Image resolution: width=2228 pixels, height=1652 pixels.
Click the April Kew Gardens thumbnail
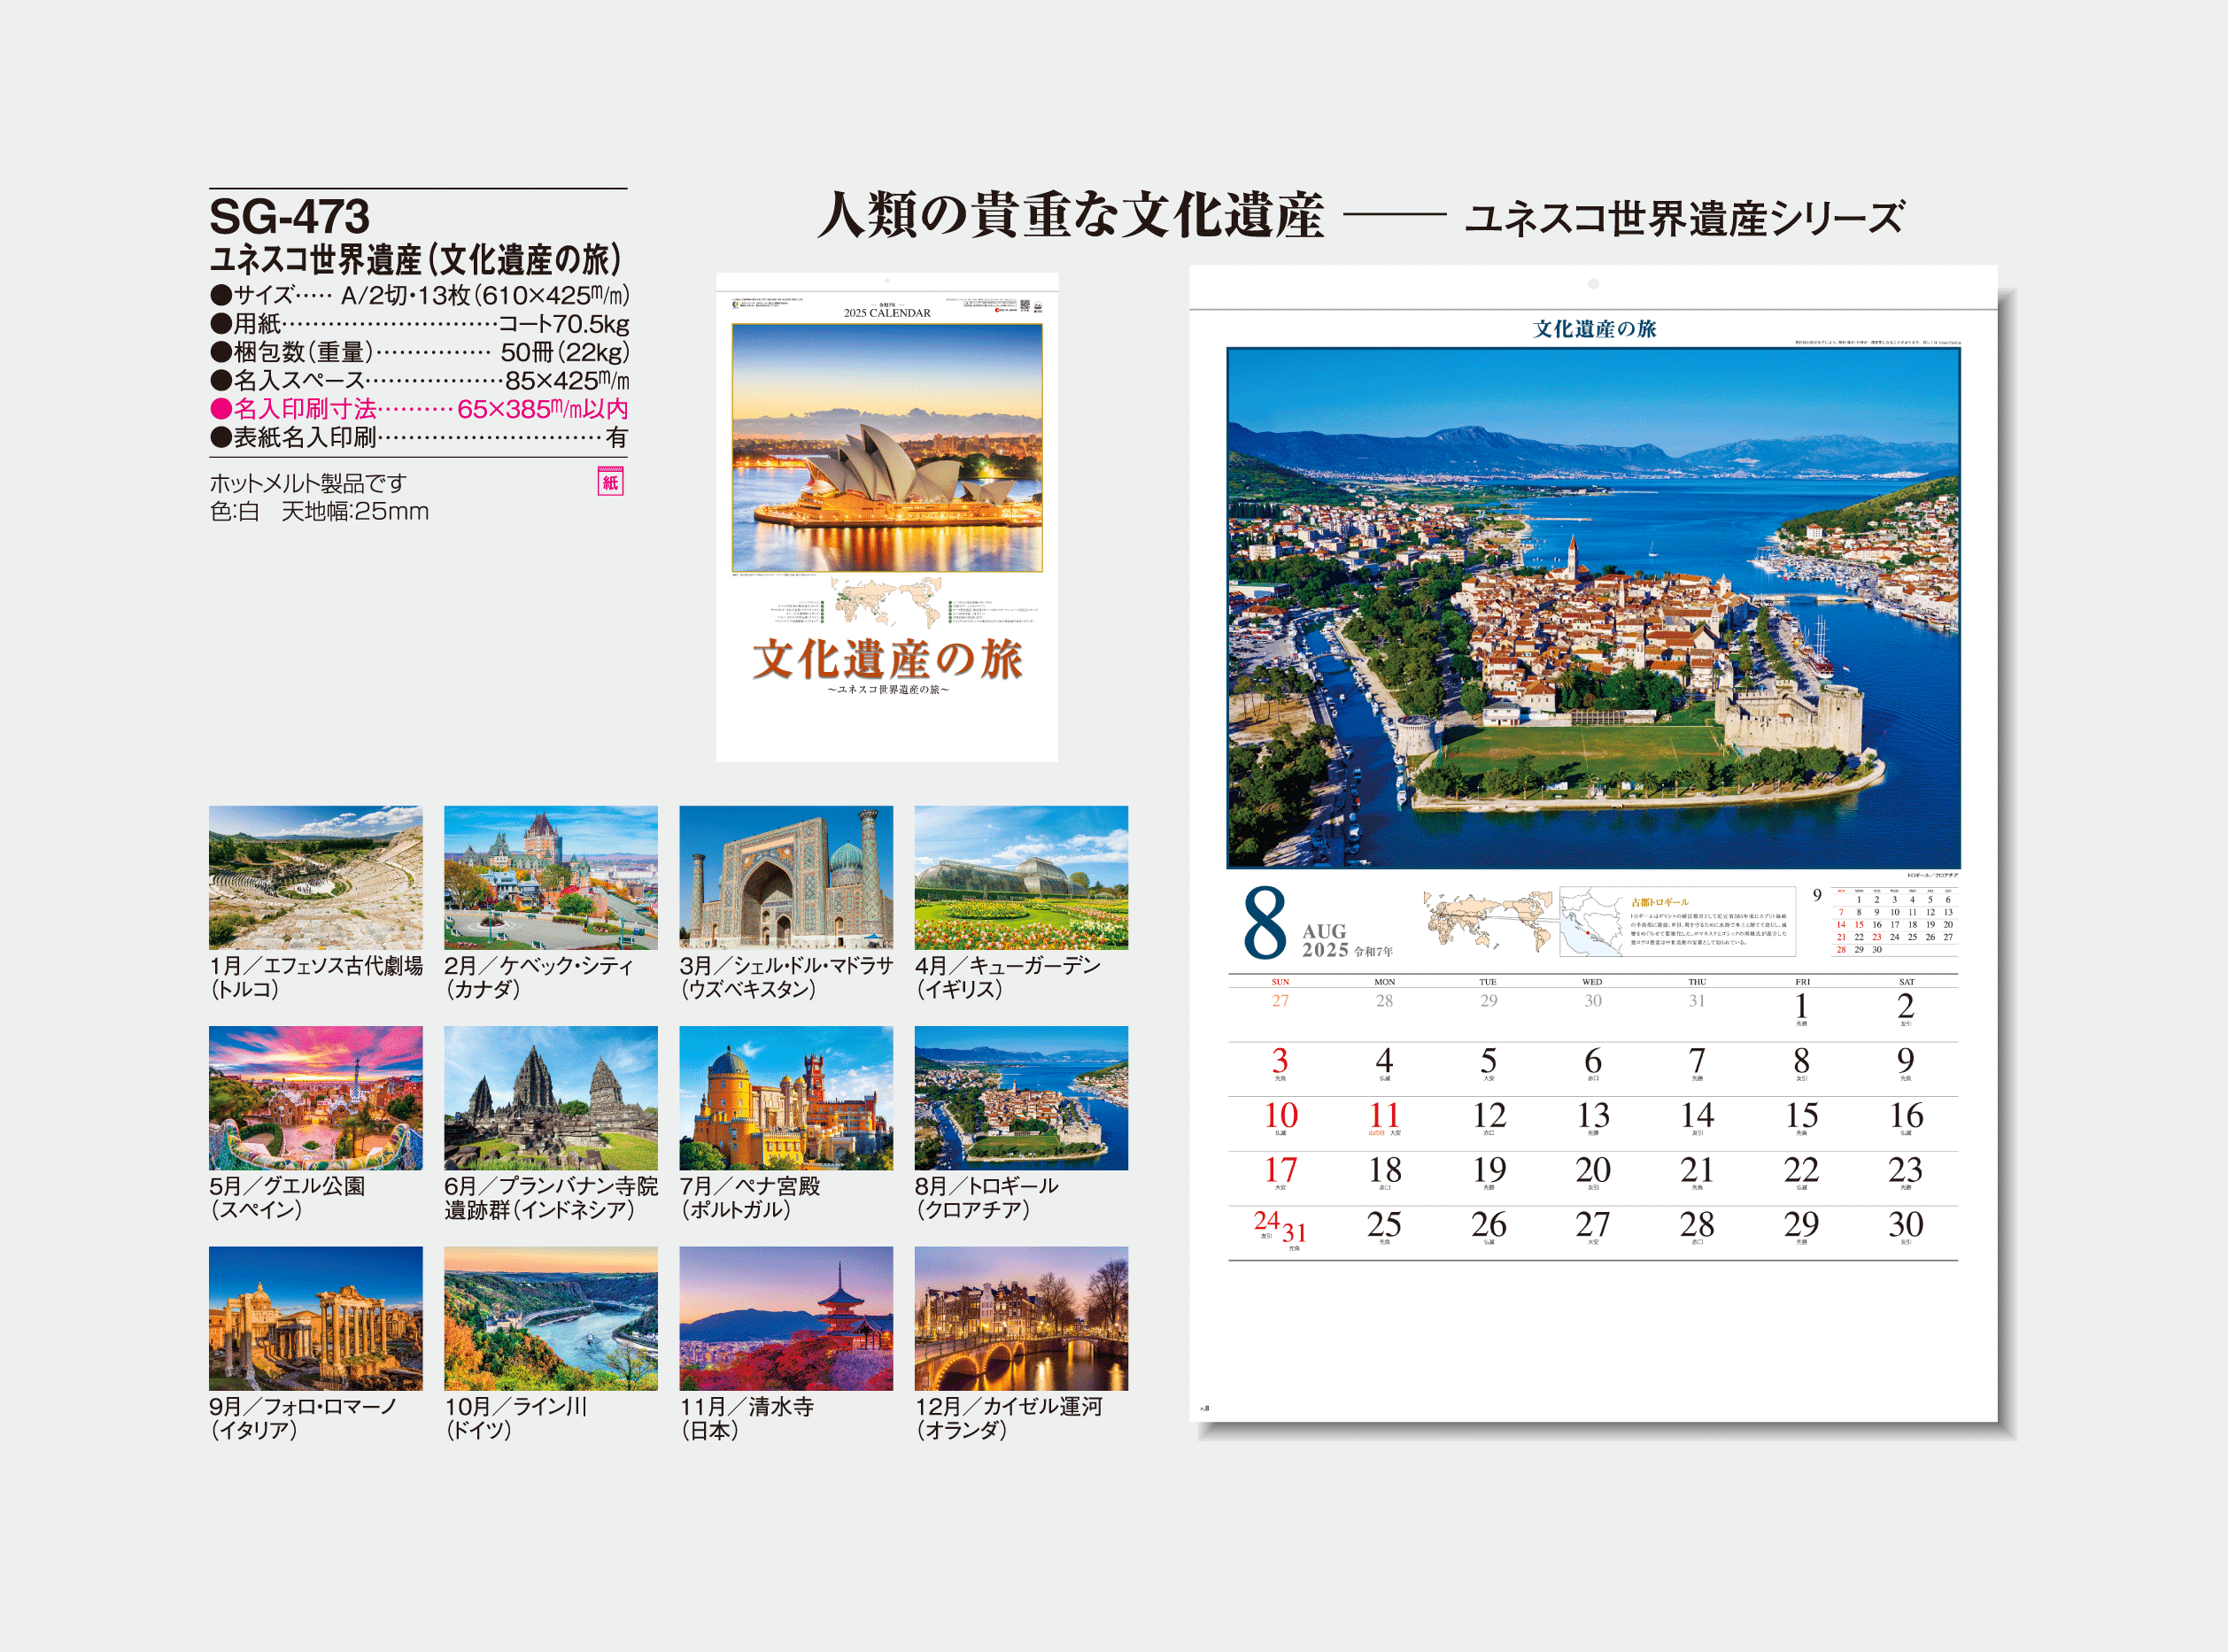click(1021, 877)
